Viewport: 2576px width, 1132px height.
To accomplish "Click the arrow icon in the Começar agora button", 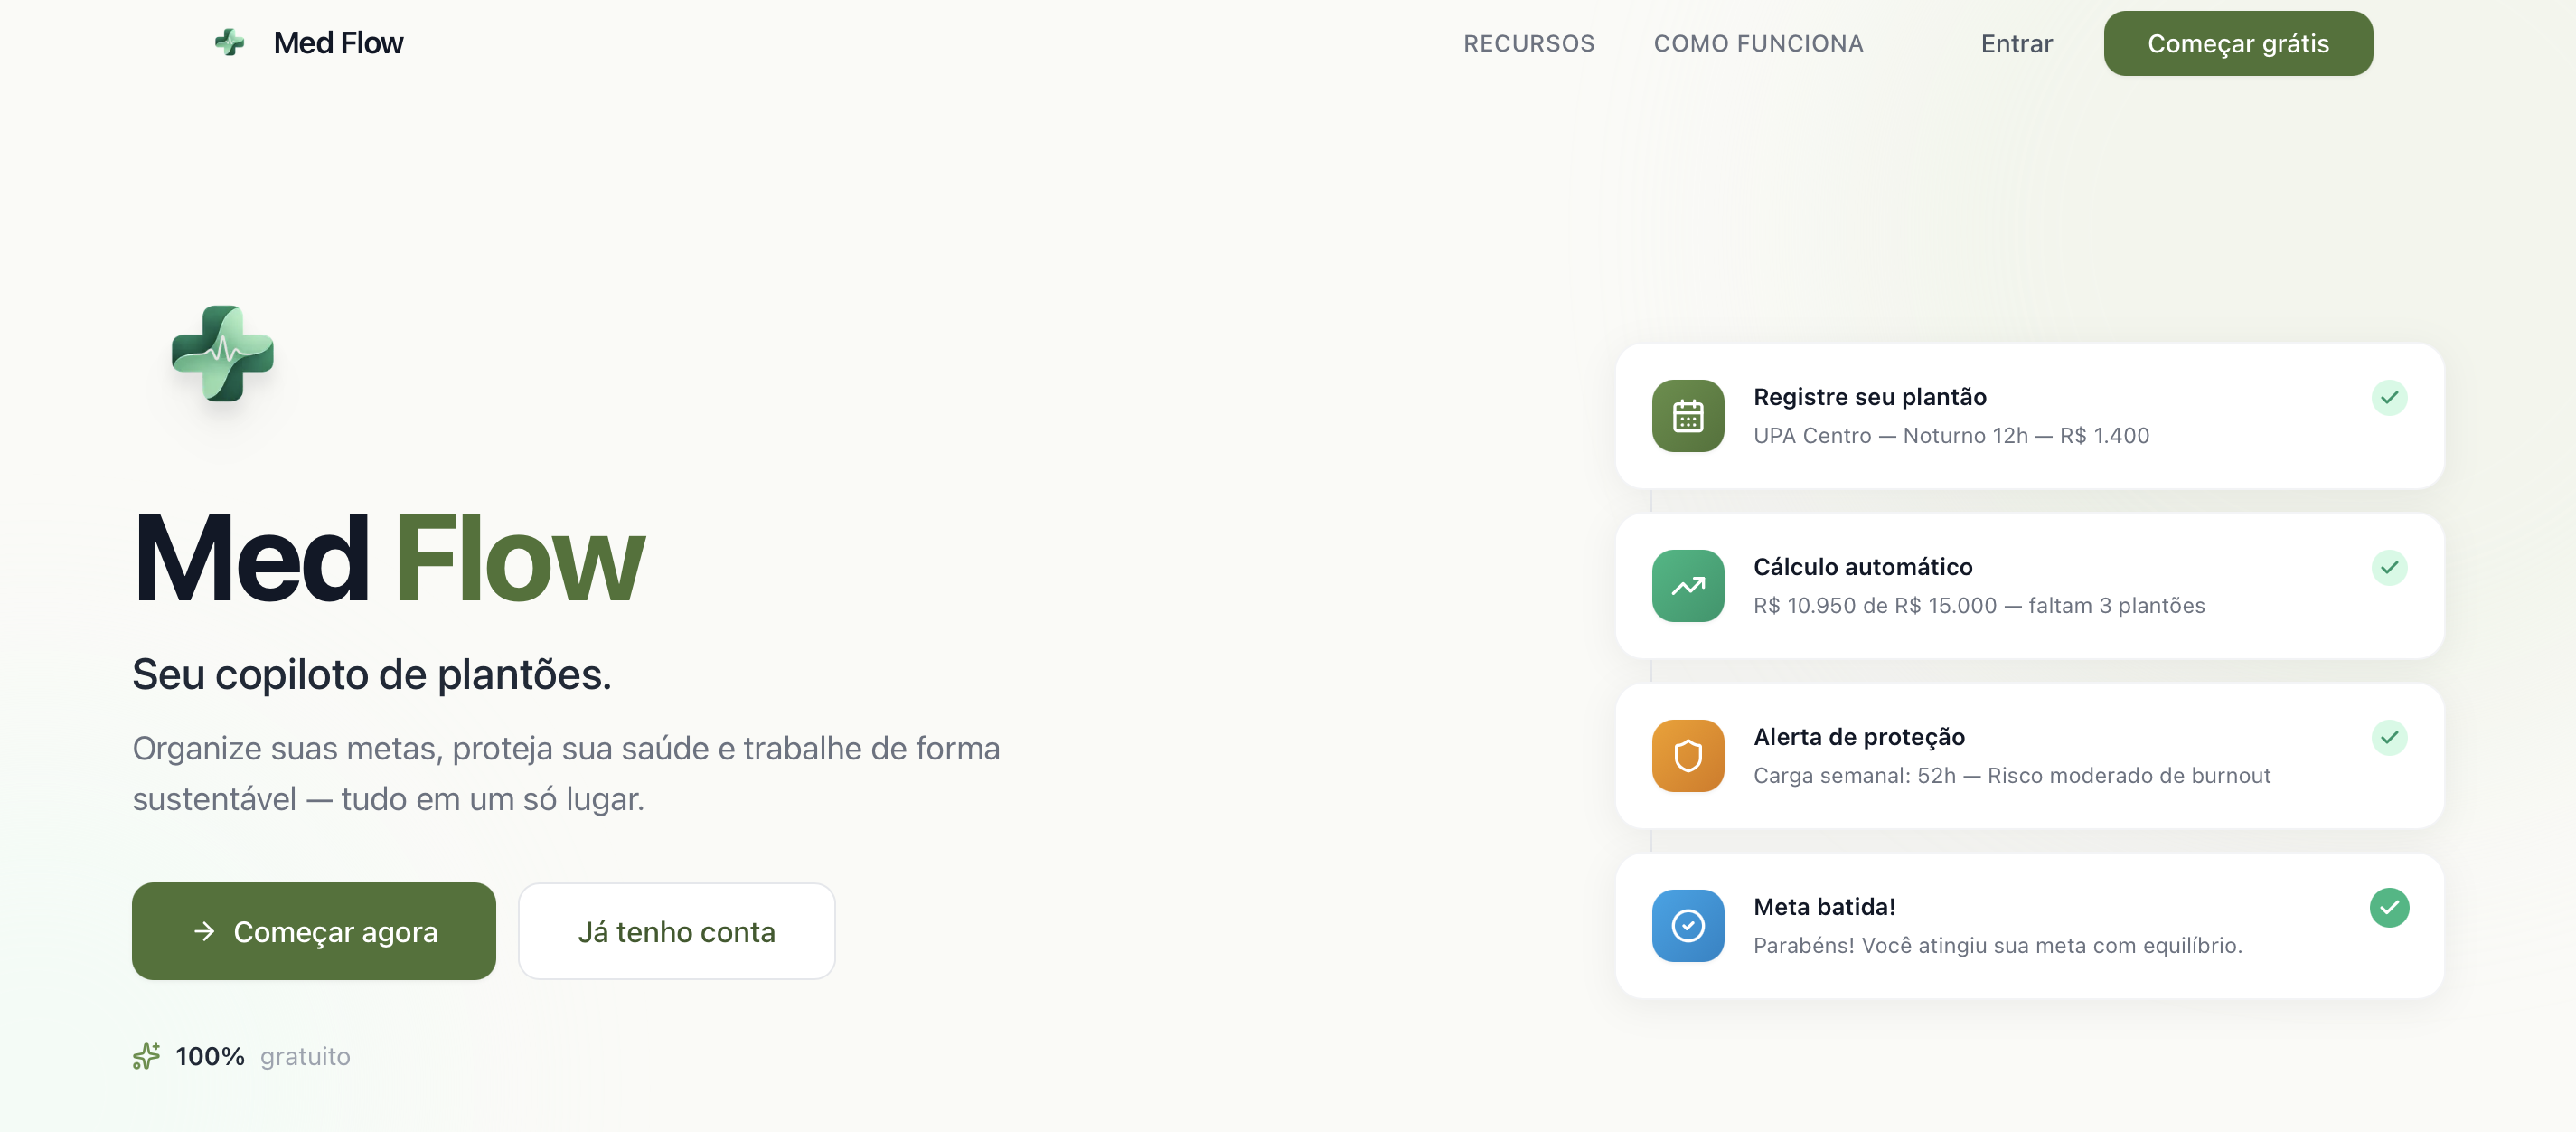I will 204,931.
